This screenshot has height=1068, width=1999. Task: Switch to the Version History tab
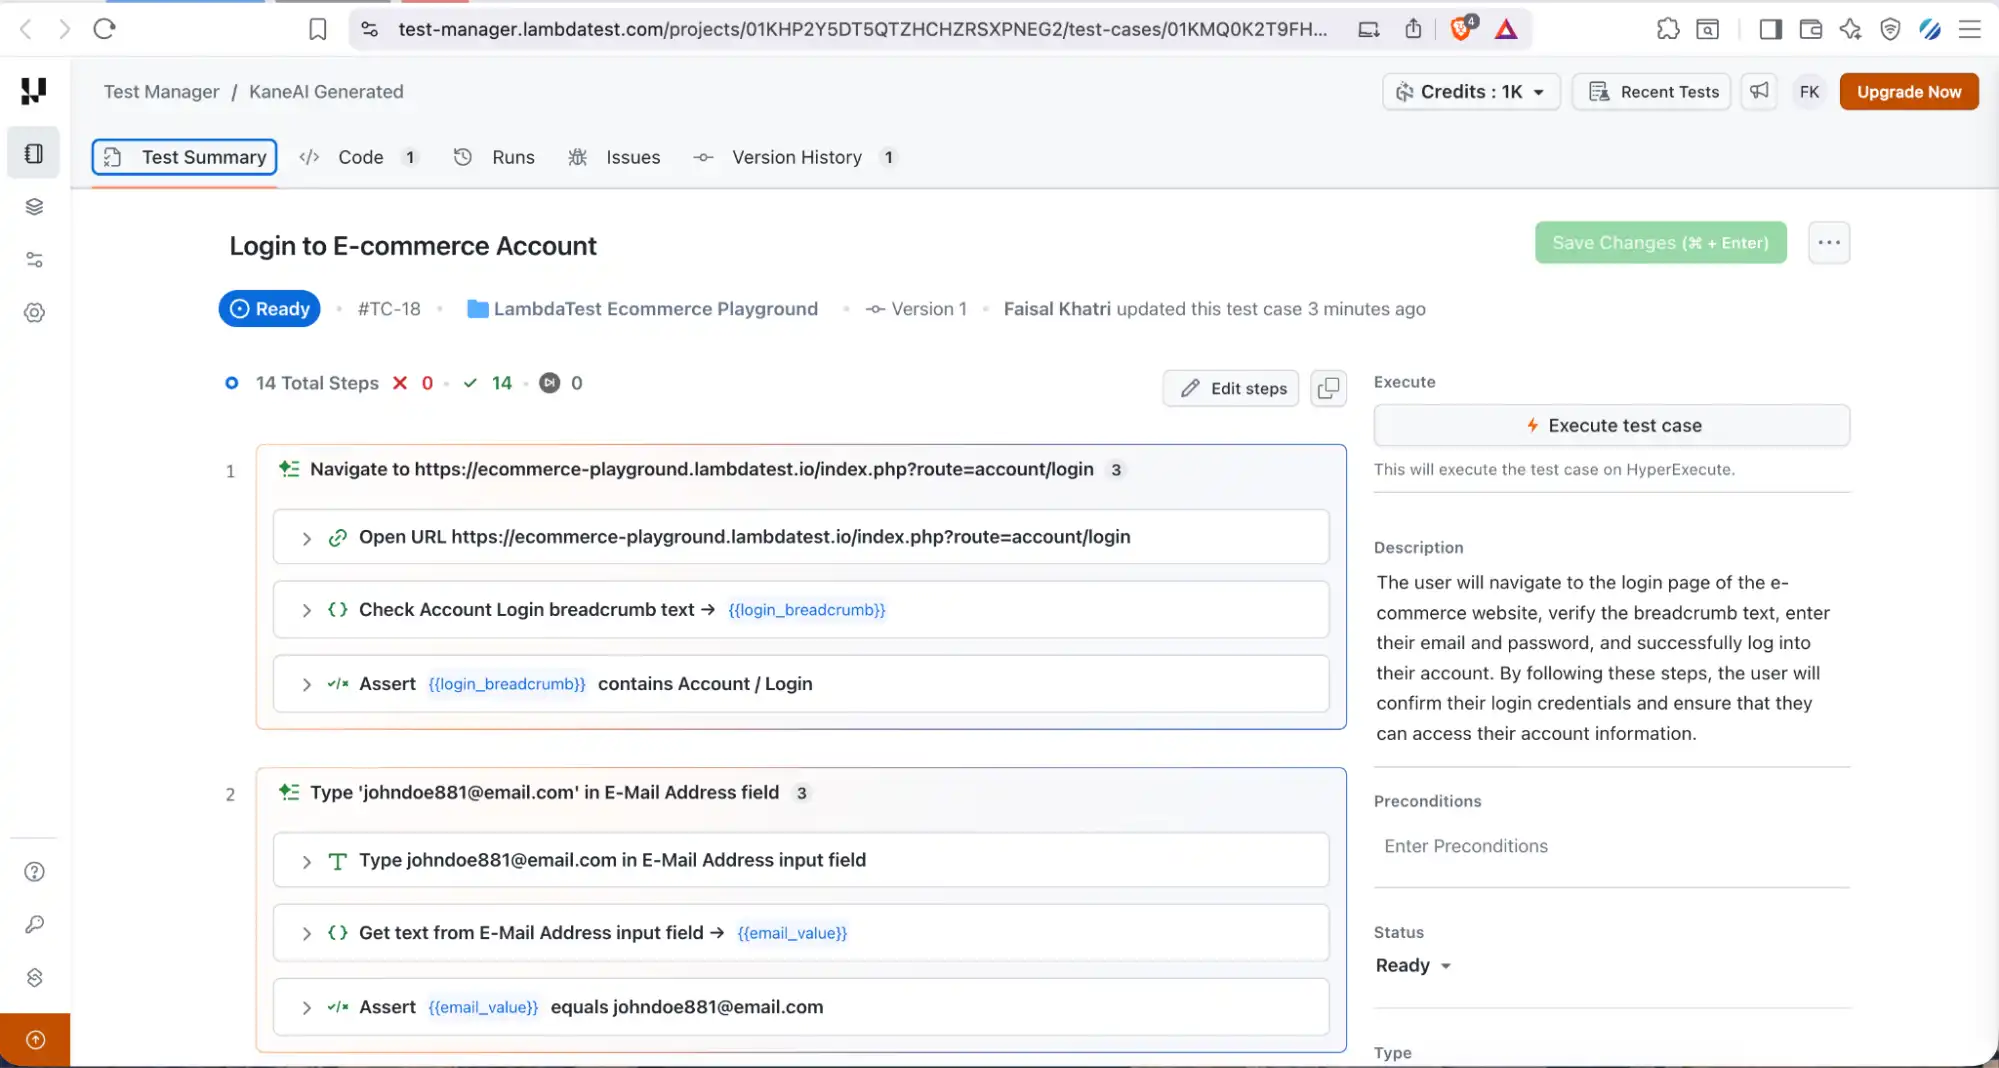pyautogui.click(x=794, y=157)
